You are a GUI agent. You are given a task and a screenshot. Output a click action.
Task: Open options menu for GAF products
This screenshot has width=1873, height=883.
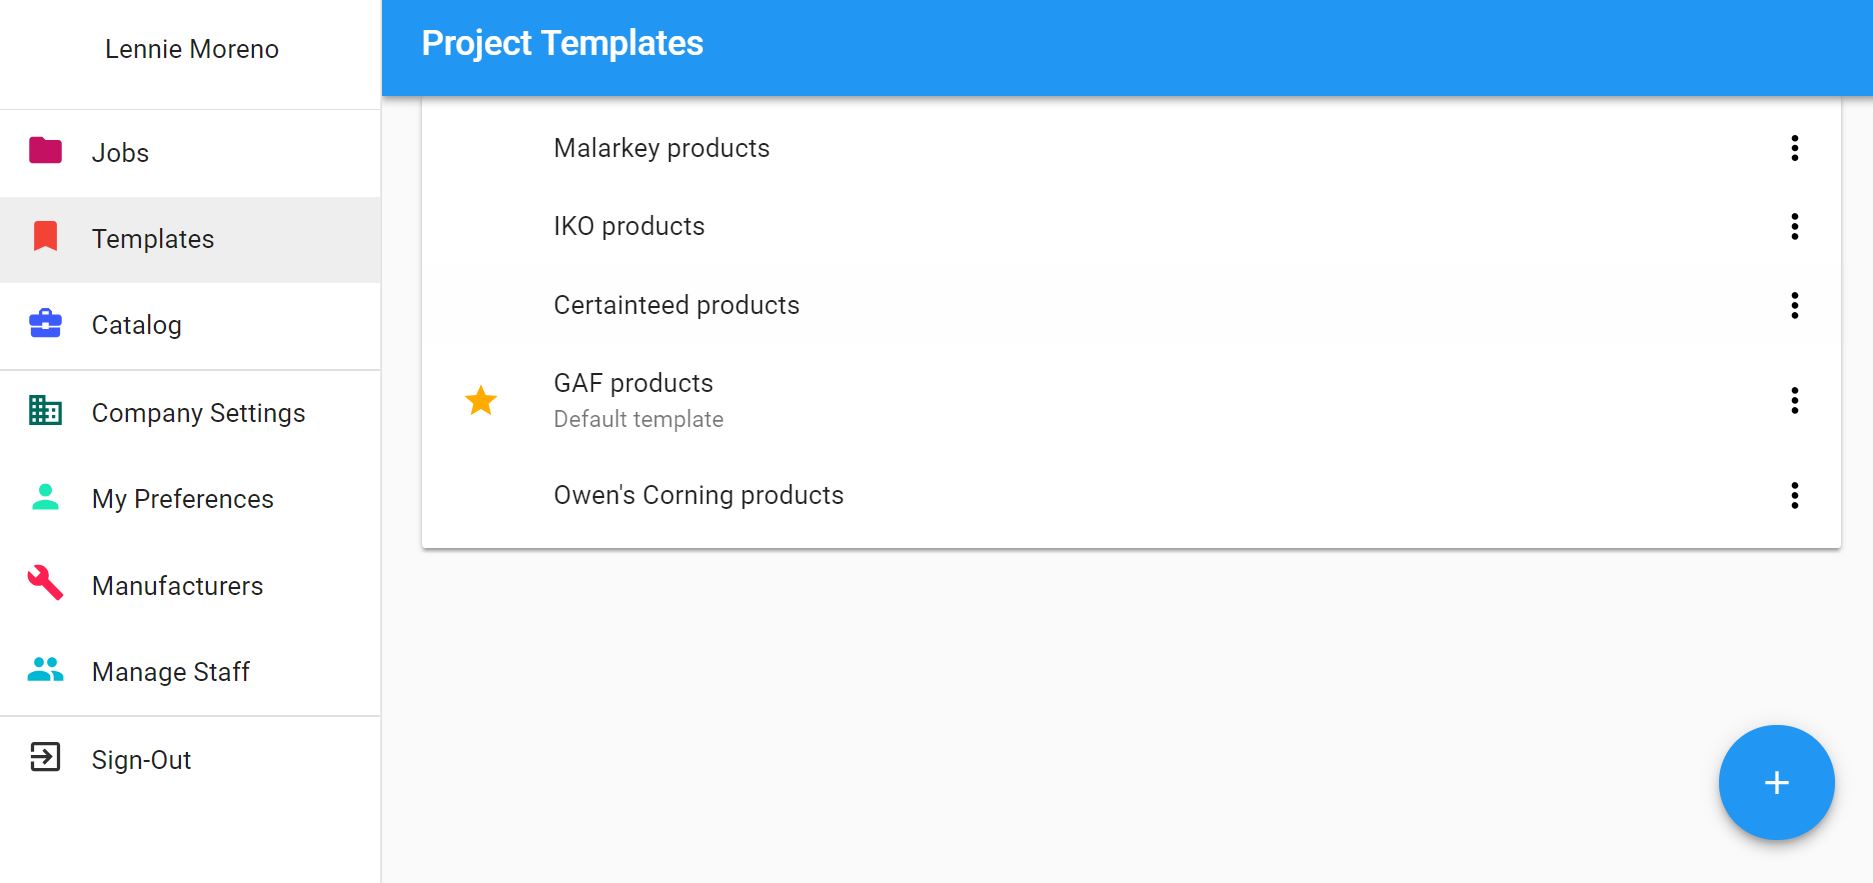click(1795, 401)
